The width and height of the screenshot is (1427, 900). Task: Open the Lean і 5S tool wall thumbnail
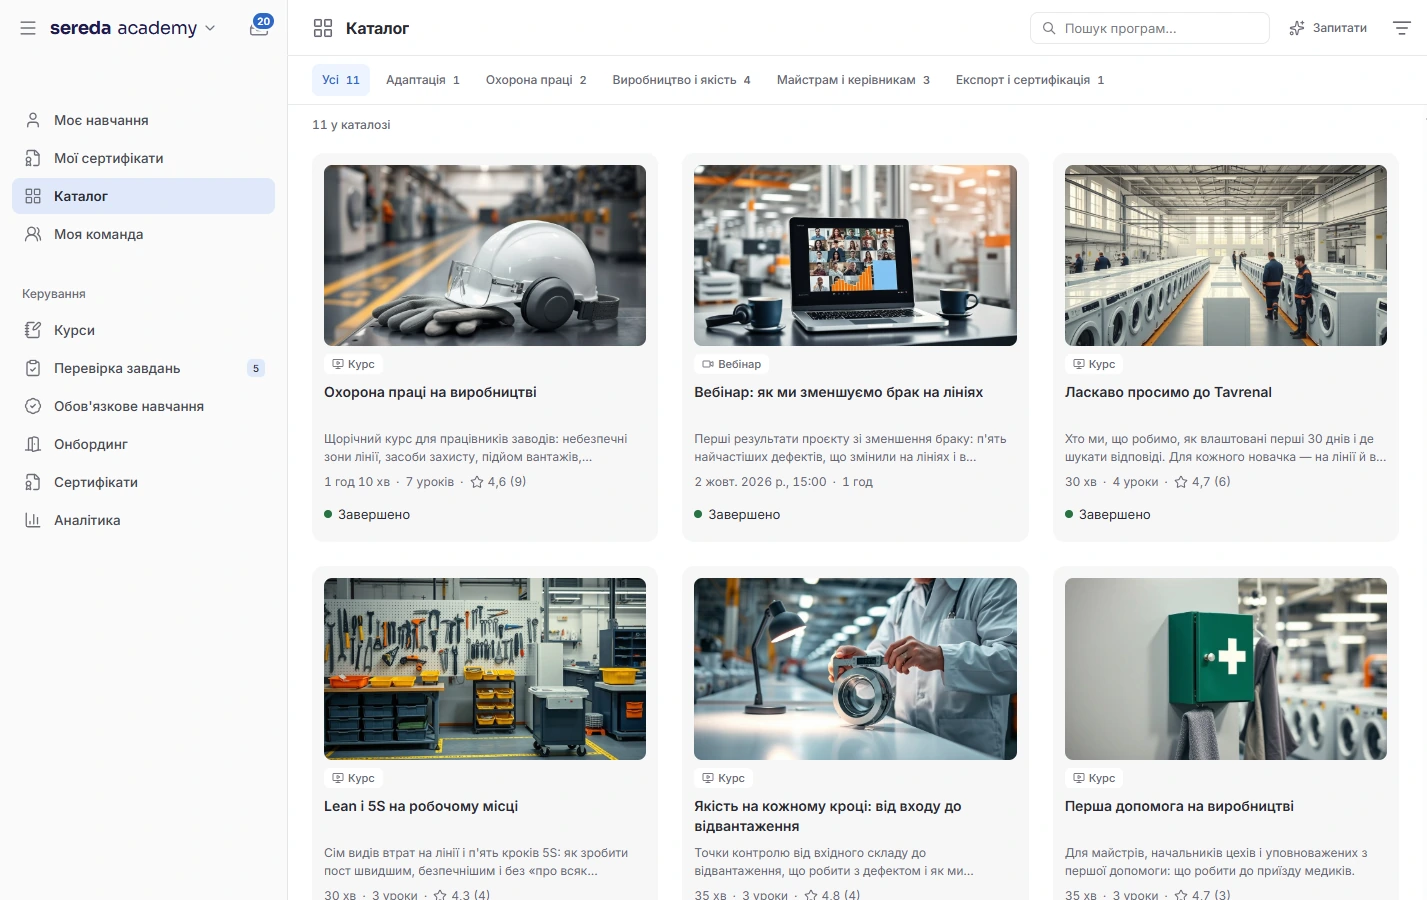(x=485, y=669)
